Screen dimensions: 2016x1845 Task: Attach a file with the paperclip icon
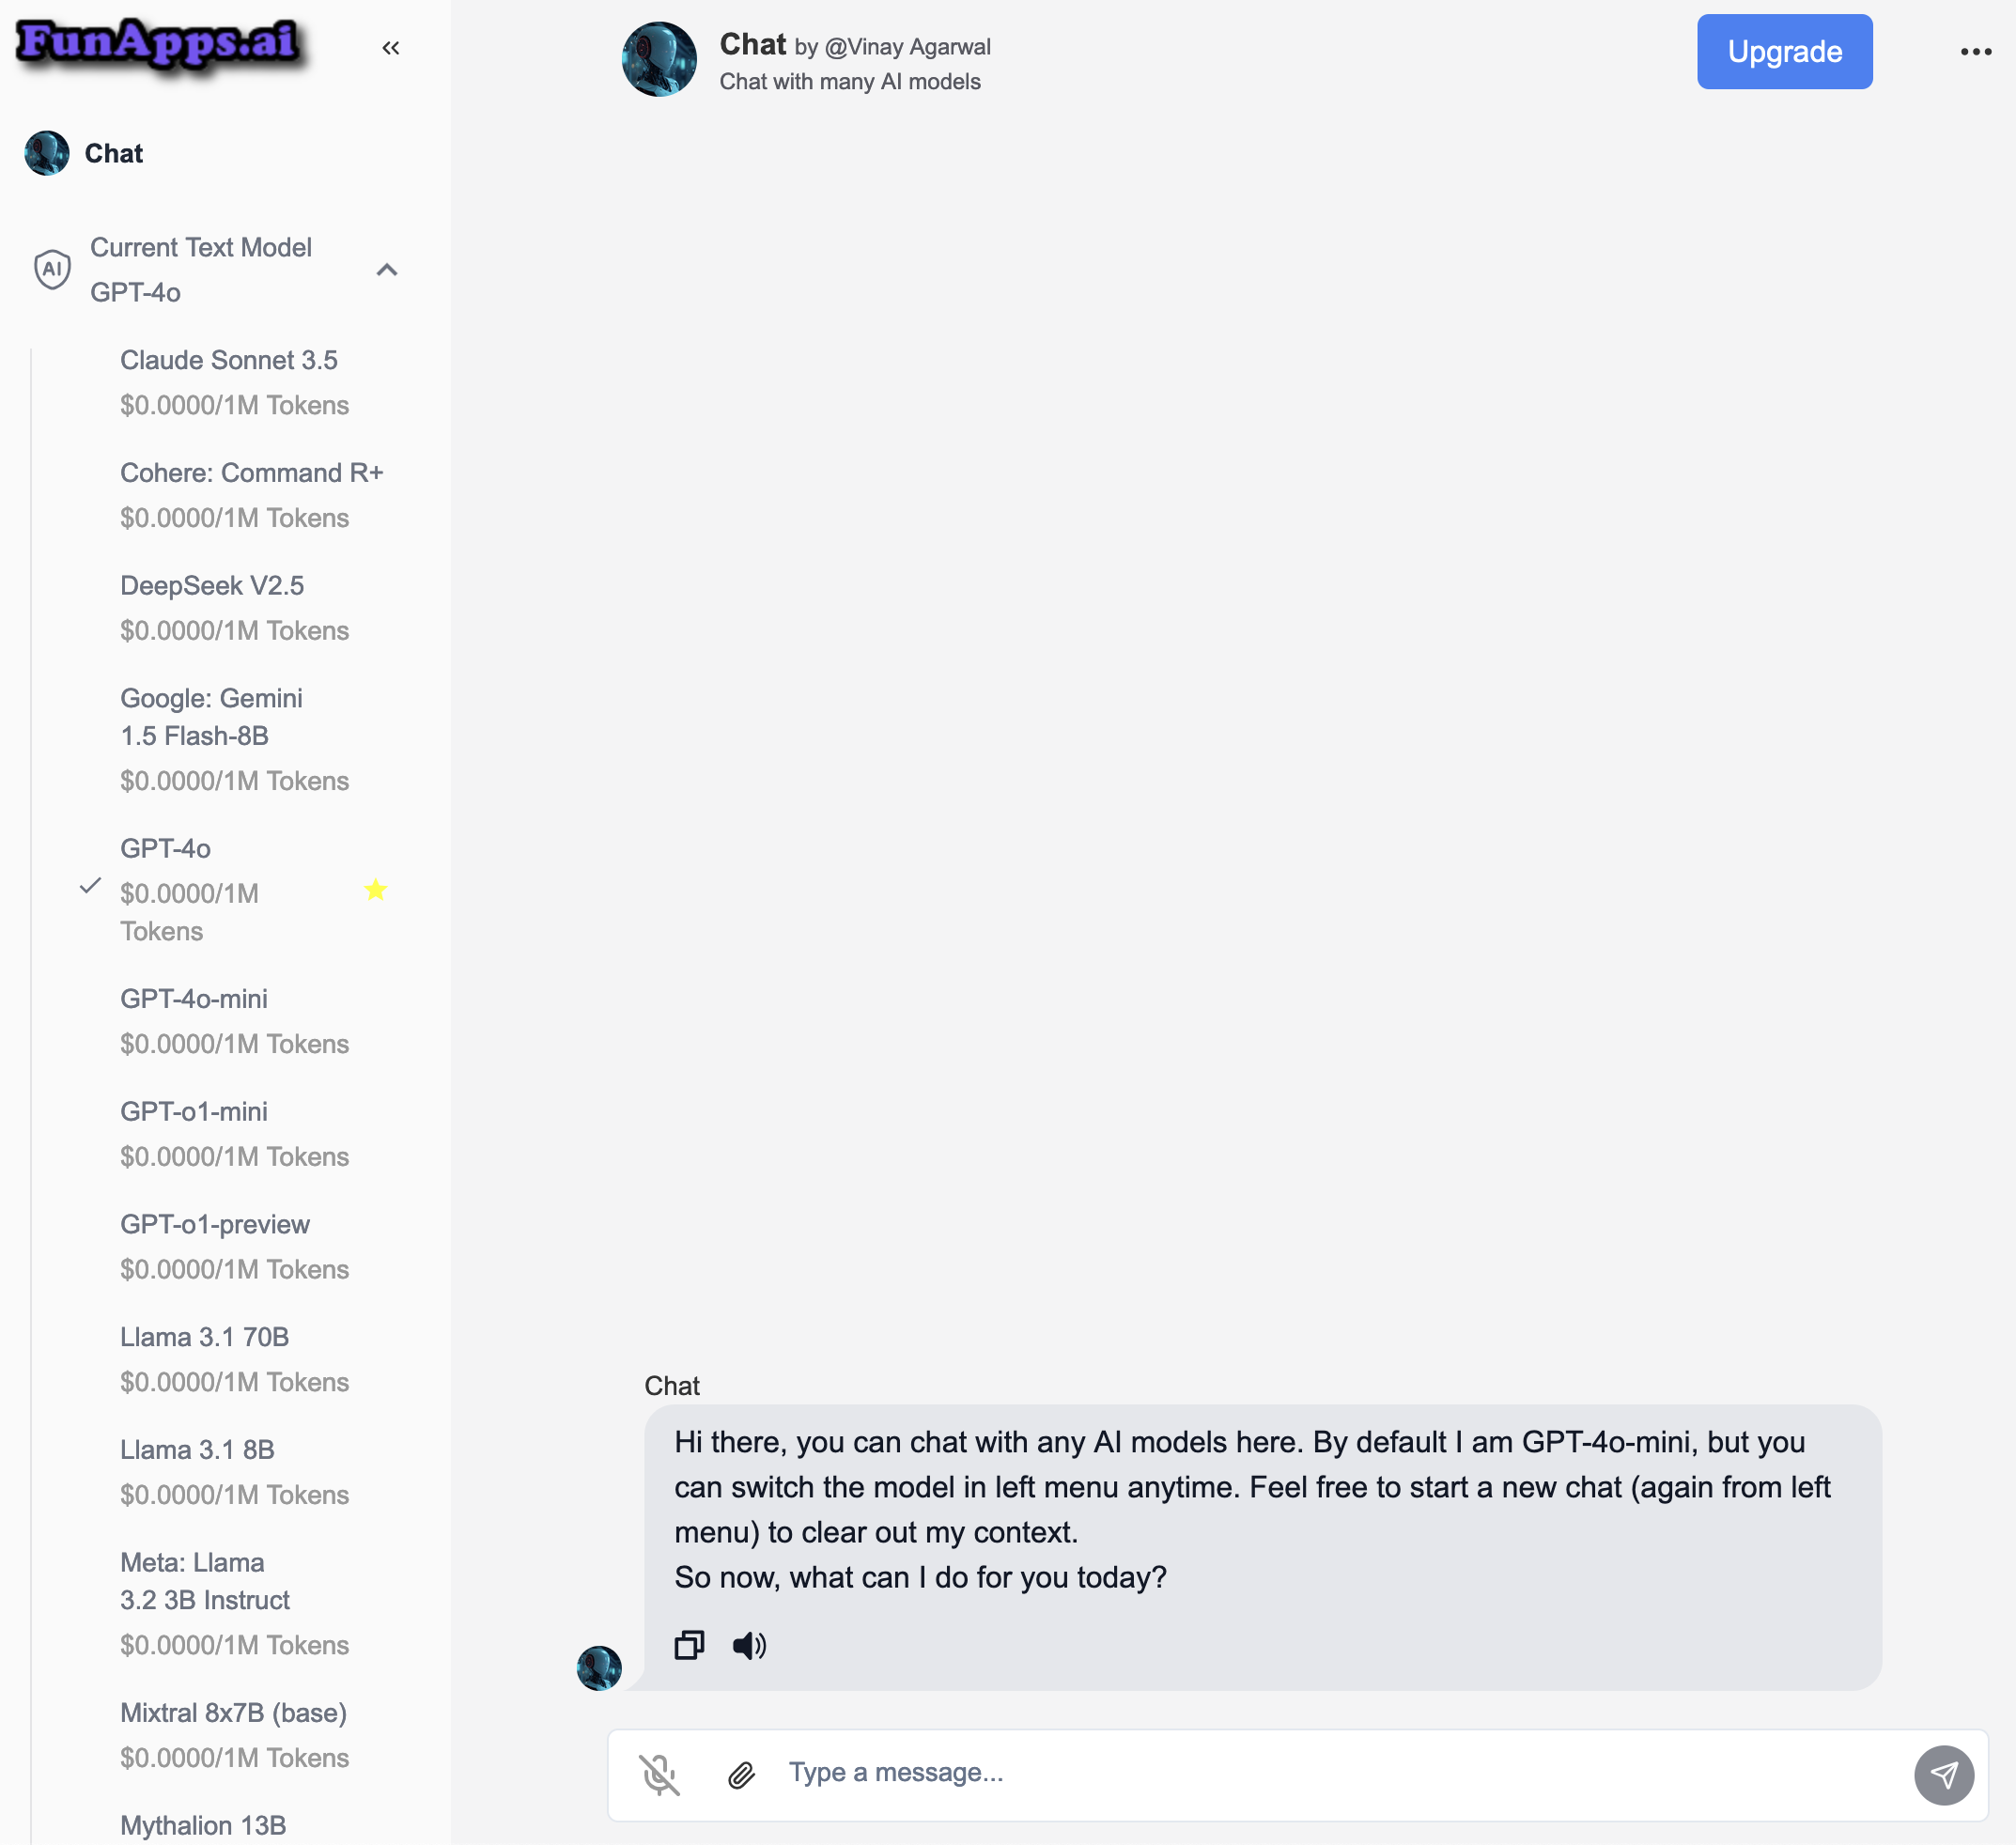click(741, 1775)
